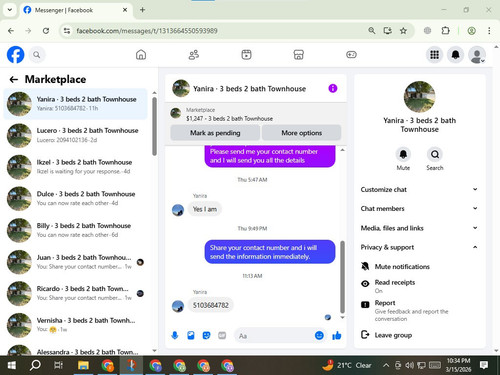Attach a photo file icon
500x375 pixels.
click(x=191, y=335)
